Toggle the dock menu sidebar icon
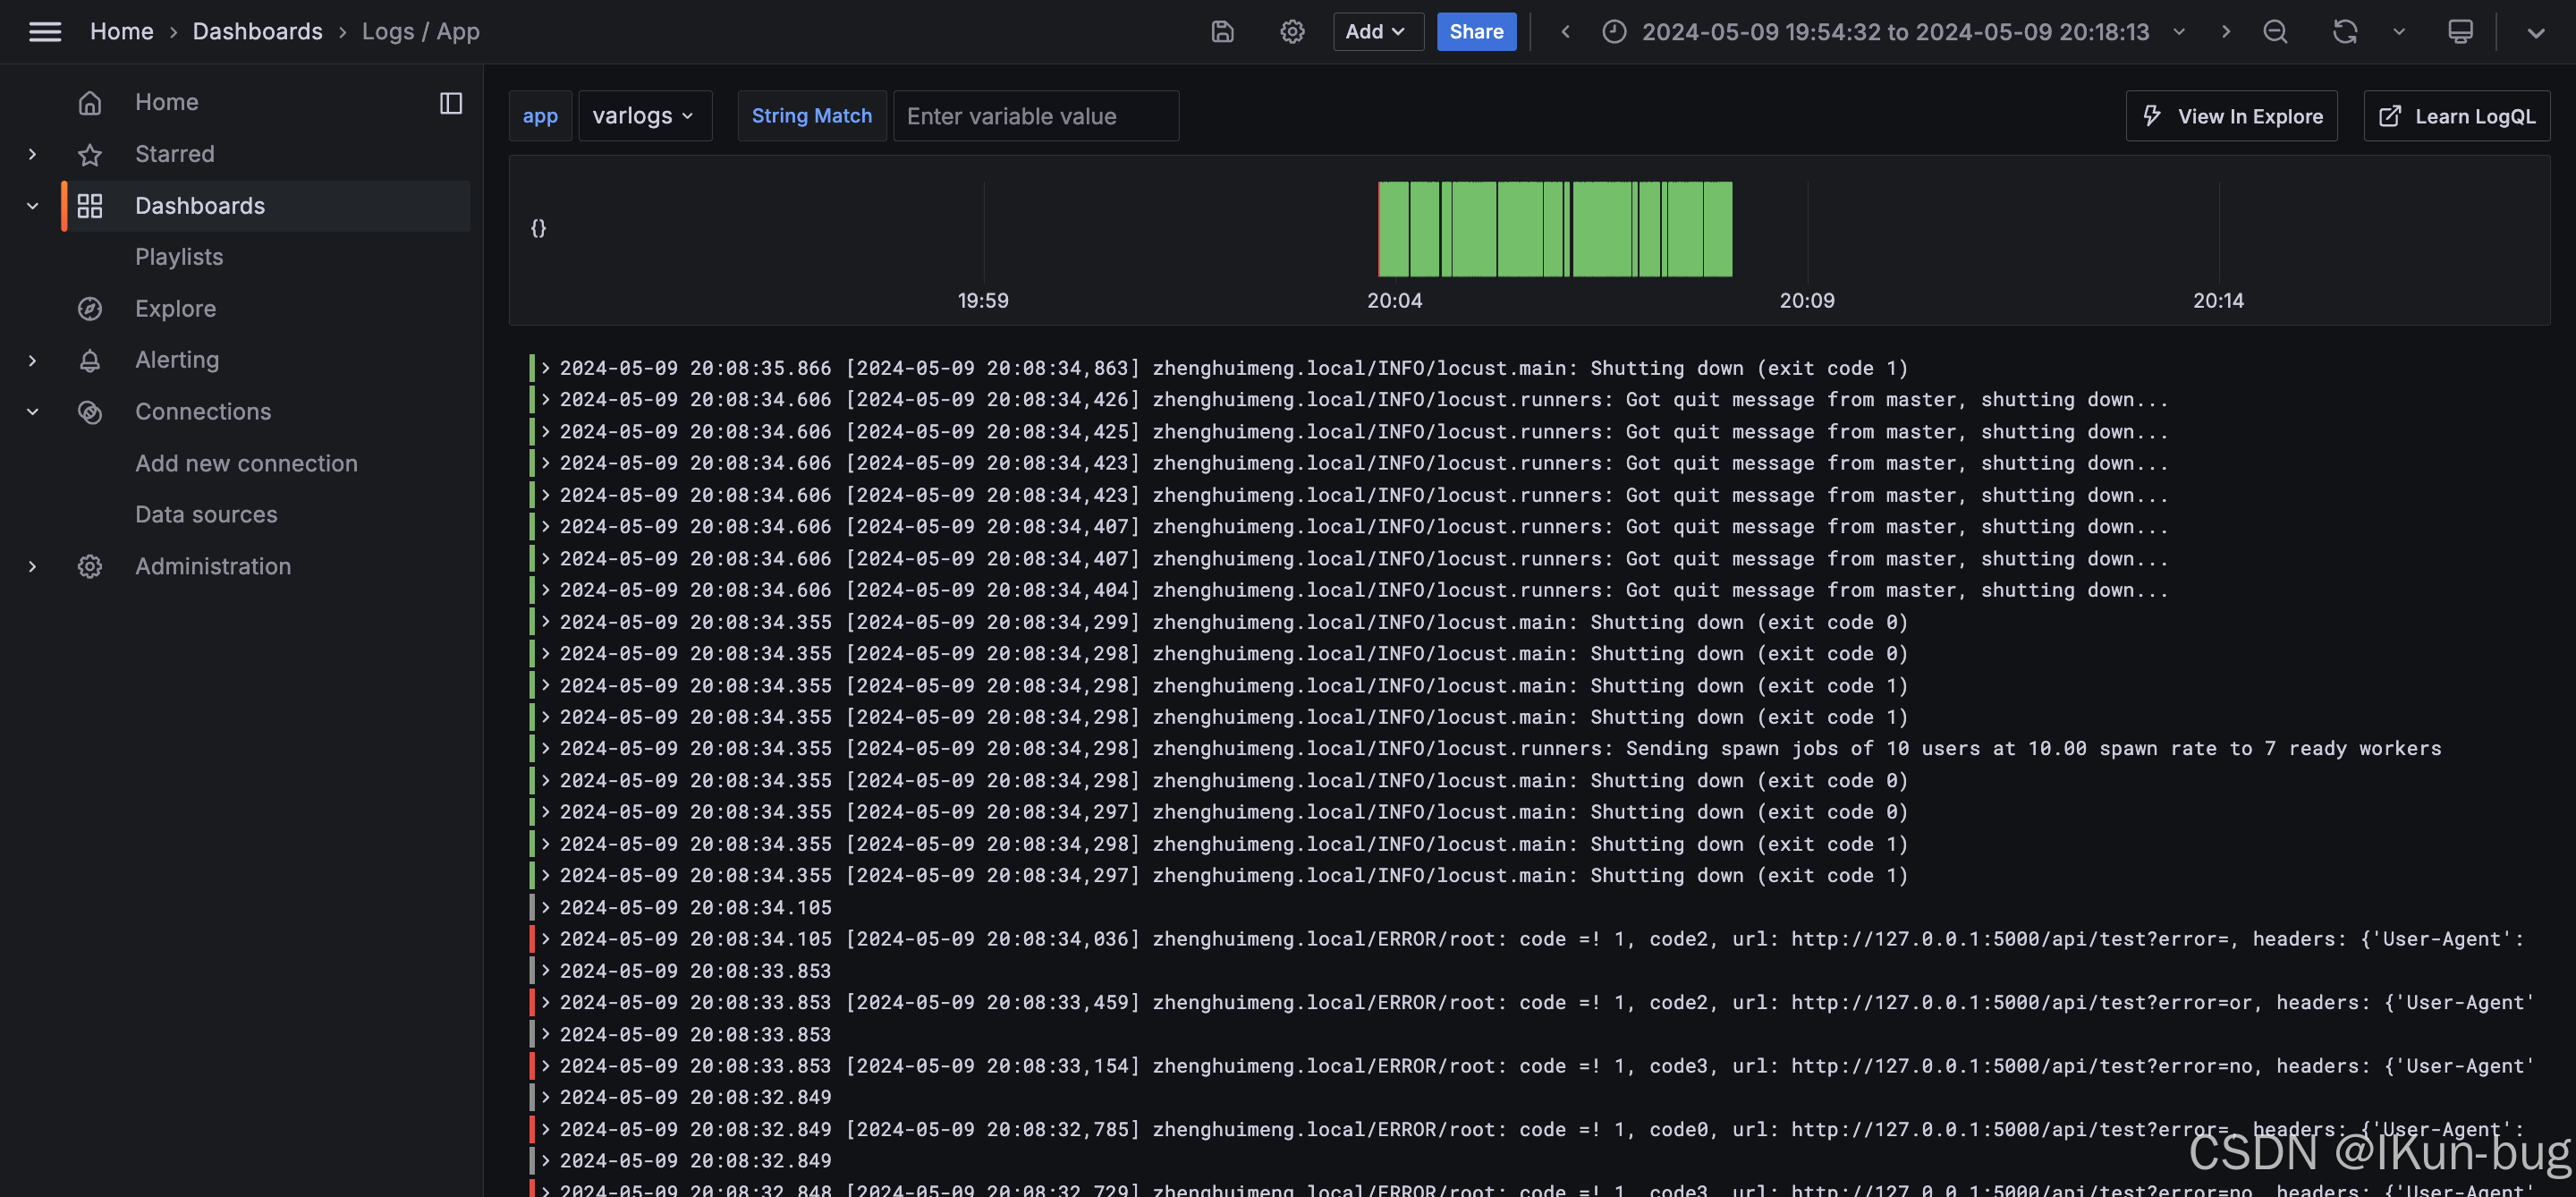The width and height of the screenshot is (2576, 1197). coord(451,103)
